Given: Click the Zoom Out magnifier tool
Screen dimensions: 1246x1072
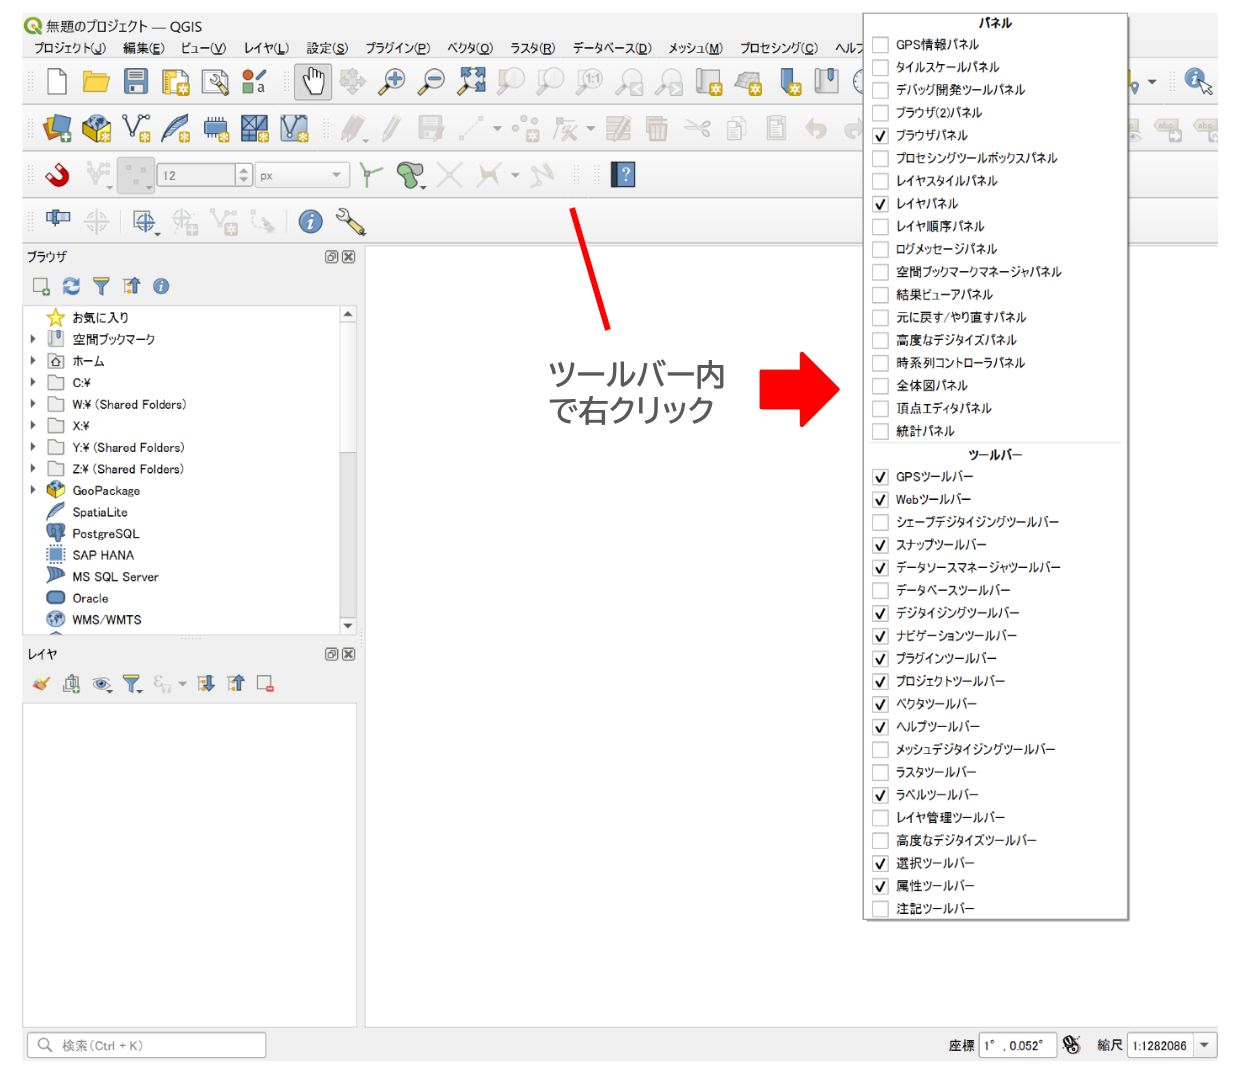Looking at the screenshot, I should click(431, 81).
